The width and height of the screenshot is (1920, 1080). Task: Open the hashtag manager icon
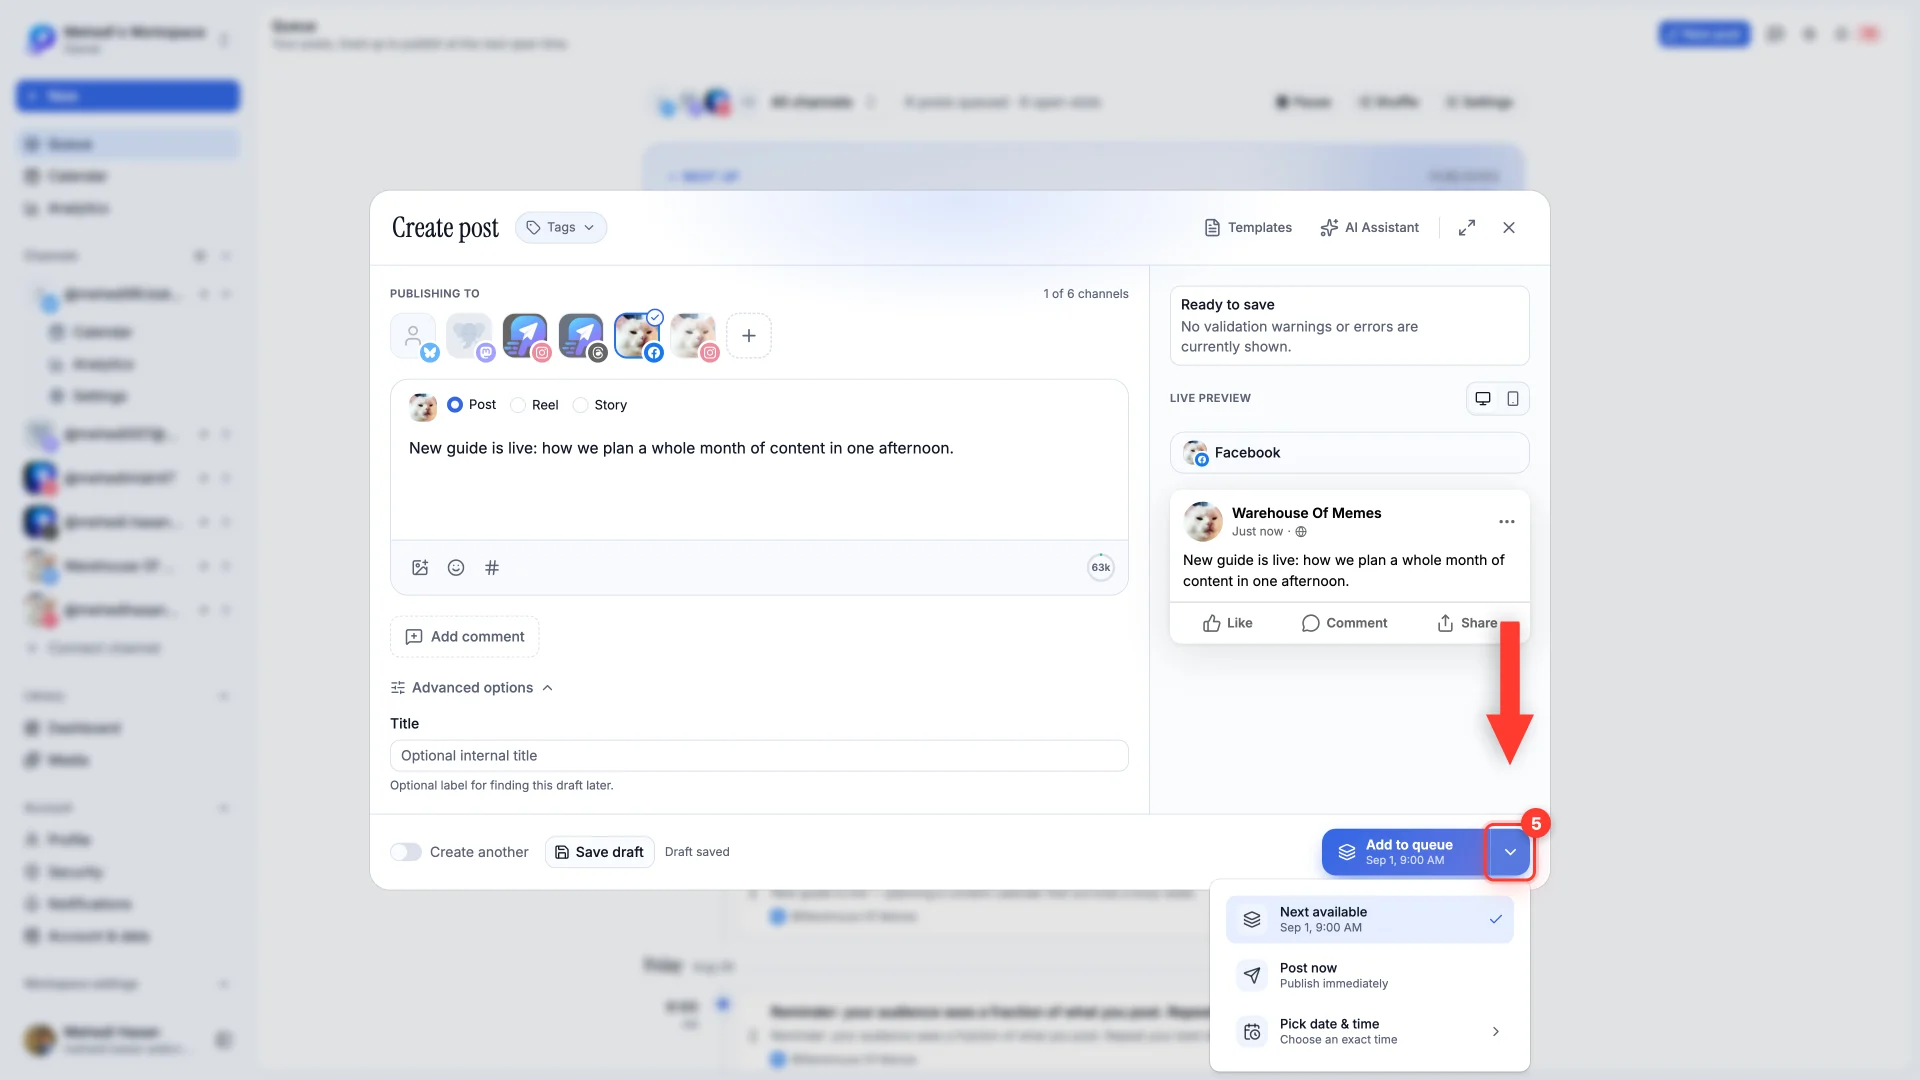pyautogui.click(x=492, y=568)
